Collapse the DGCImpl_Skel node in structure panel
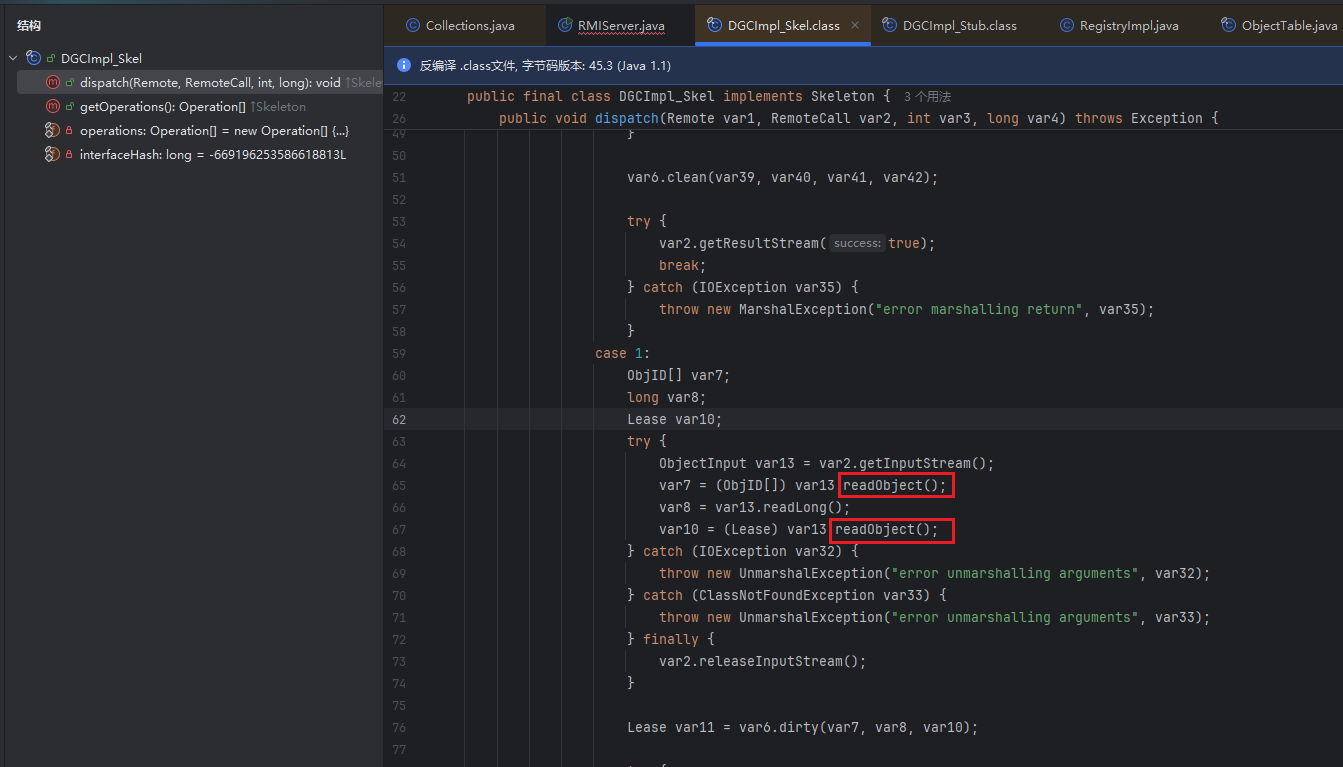 [13, 58]
